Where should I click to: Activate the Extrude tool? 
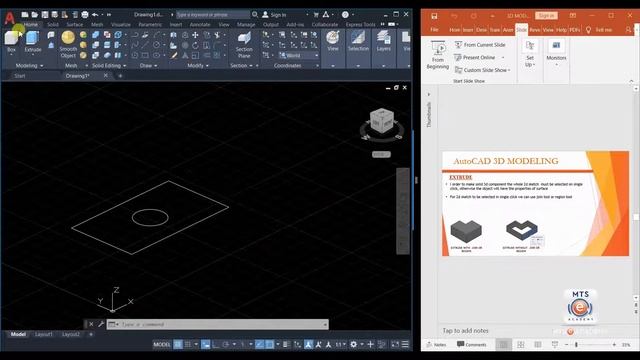[x=33, y=42]
